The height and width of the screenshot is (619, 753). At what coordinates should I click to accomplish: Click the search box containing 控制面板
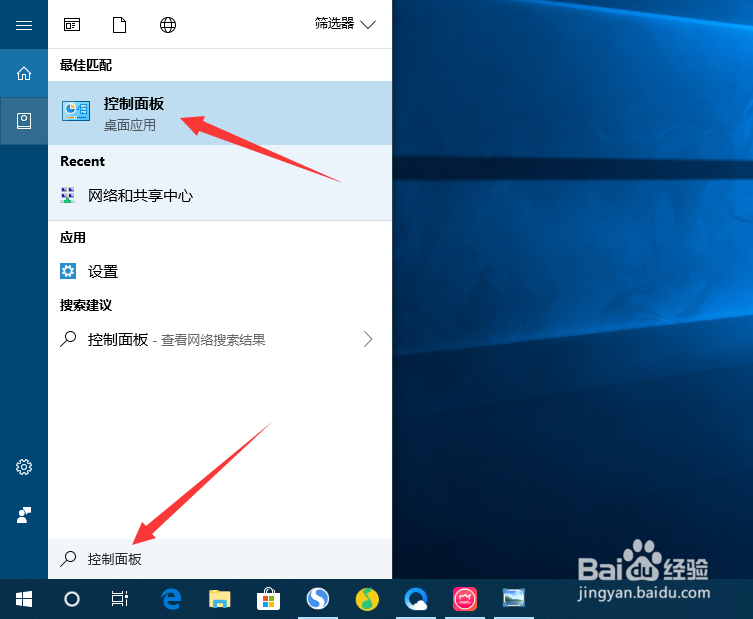click(x=220, y=558)
